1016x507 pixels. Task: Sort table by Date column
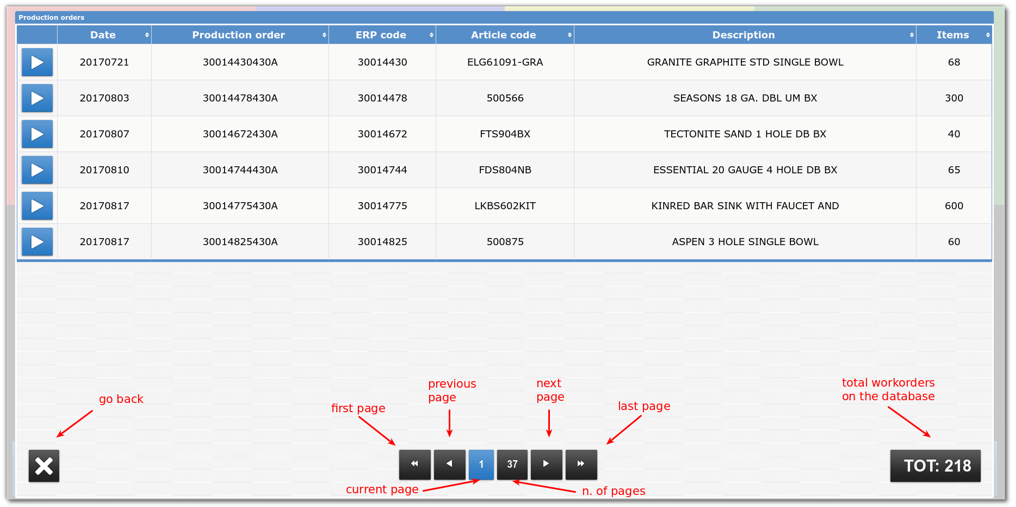click(x=104, y=35)
